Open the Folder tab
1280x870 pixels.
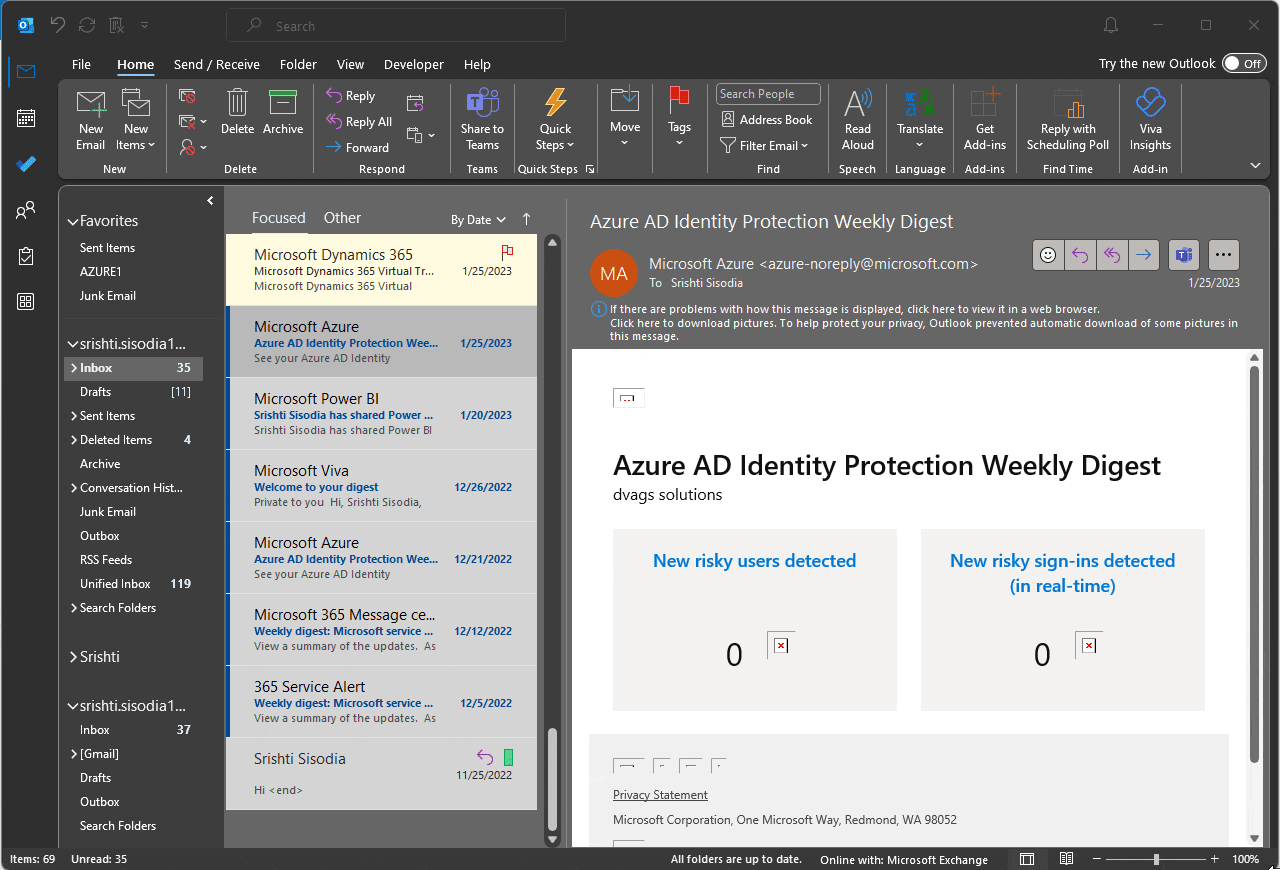298,64
